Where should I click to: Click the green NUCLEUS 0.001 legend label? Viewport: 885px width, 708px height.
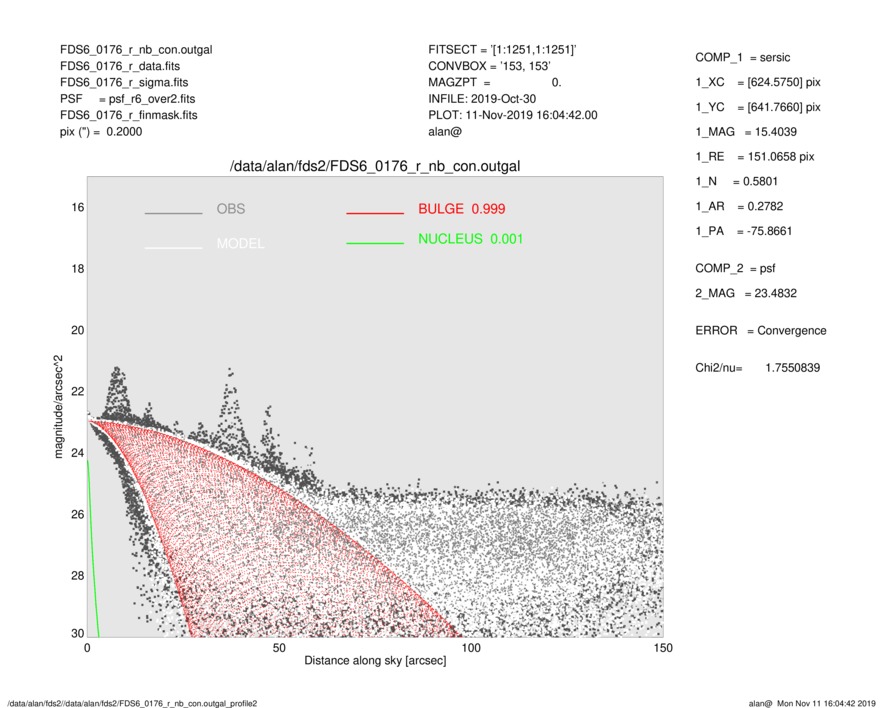[471, 239]
